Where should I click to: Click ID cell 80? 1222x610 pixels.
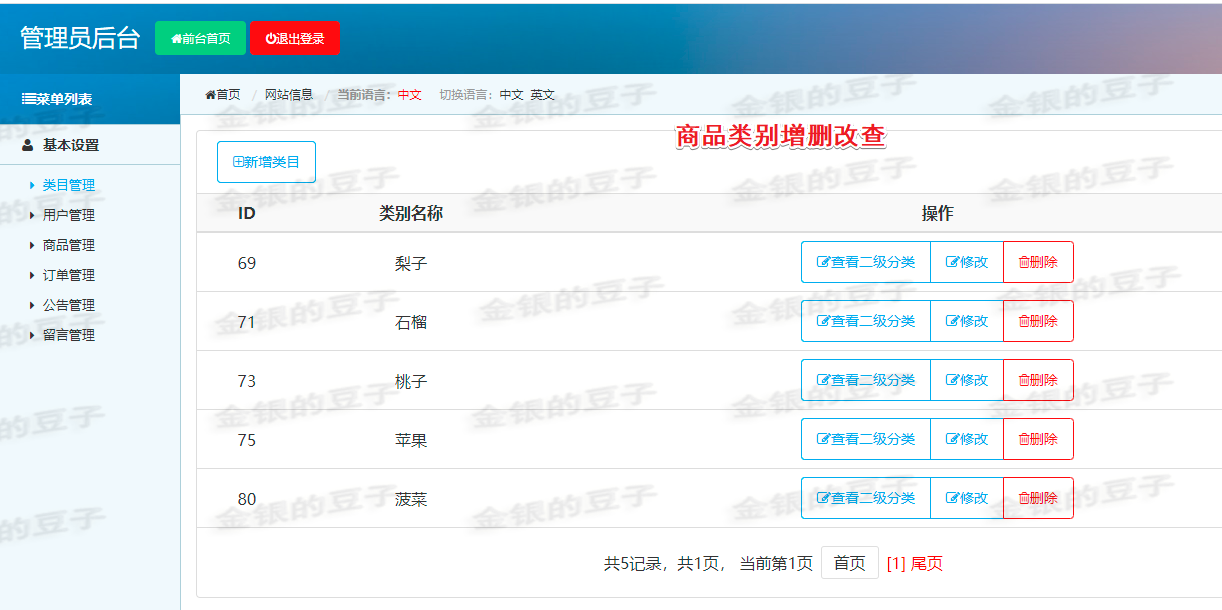(x=247, y=499)
